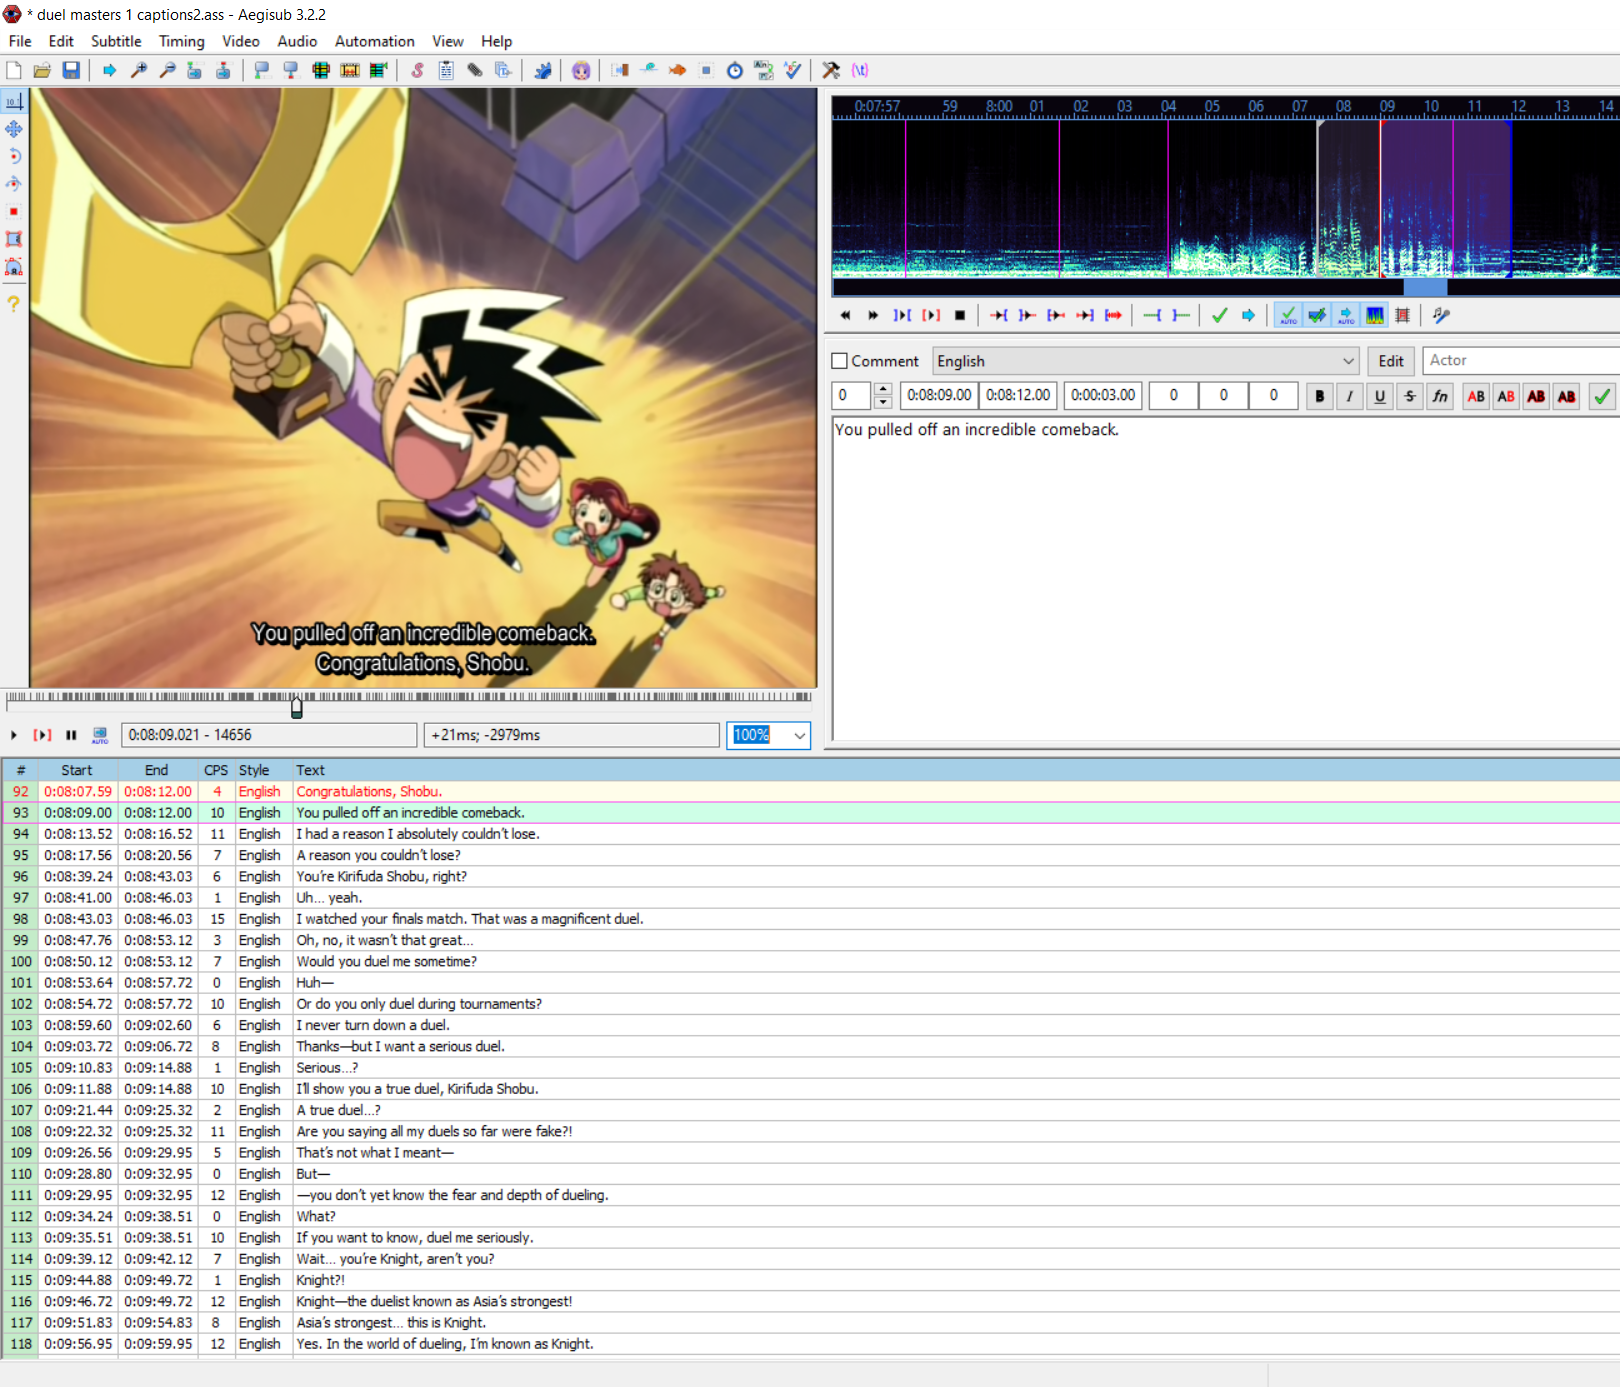
Task: Open the Styles Manager (pink S icon)
Action: [417, 70]
